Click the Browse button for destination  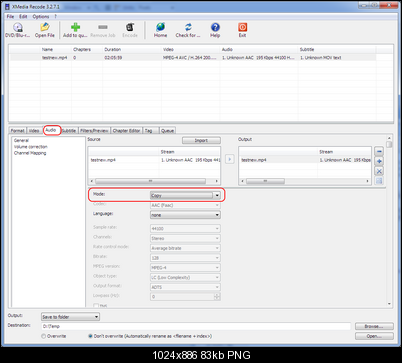tap(374, 326)
